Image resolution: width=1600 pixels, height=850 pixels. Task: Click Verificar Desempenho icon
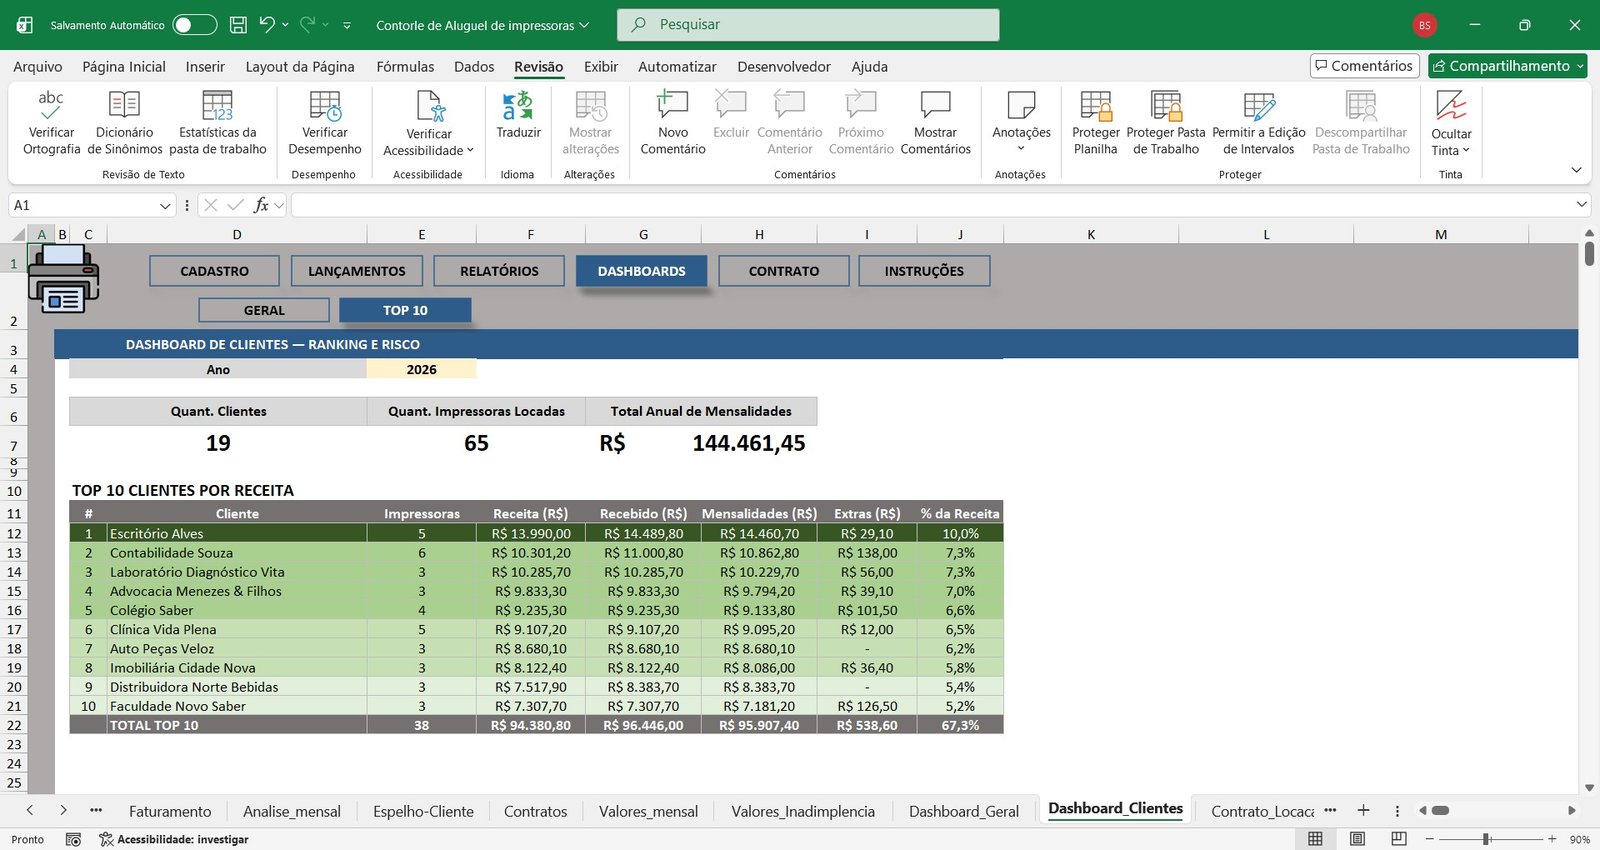click(325, 106)
